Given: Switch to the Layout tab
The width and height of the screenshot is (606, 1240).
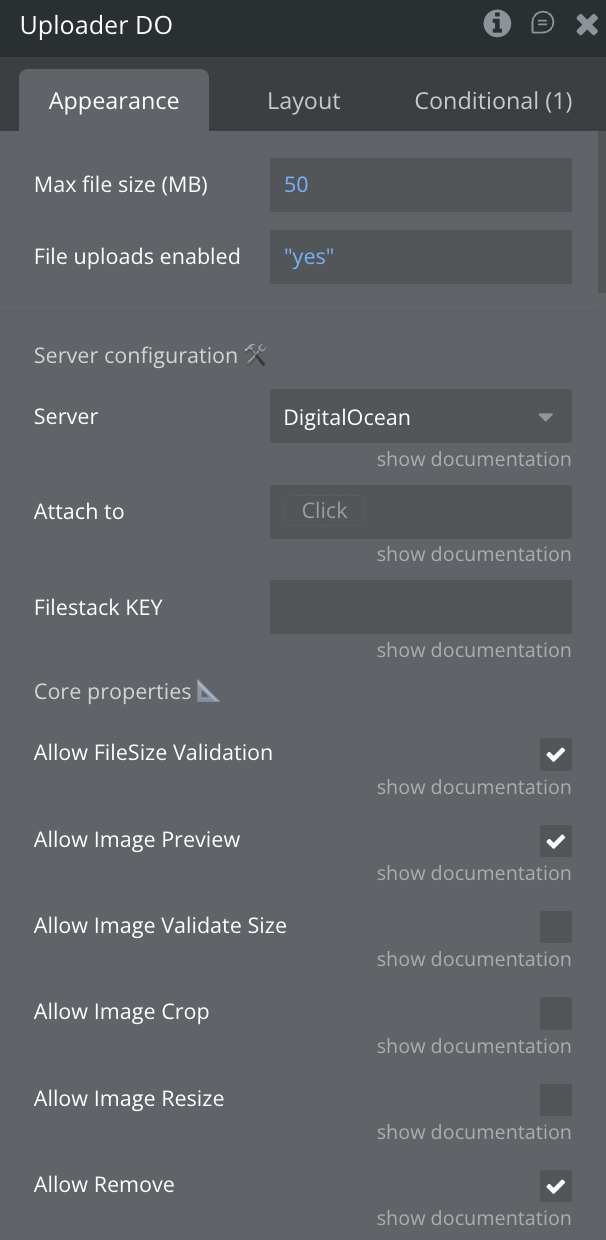Looking at the screenshot, I should [303, 101].
